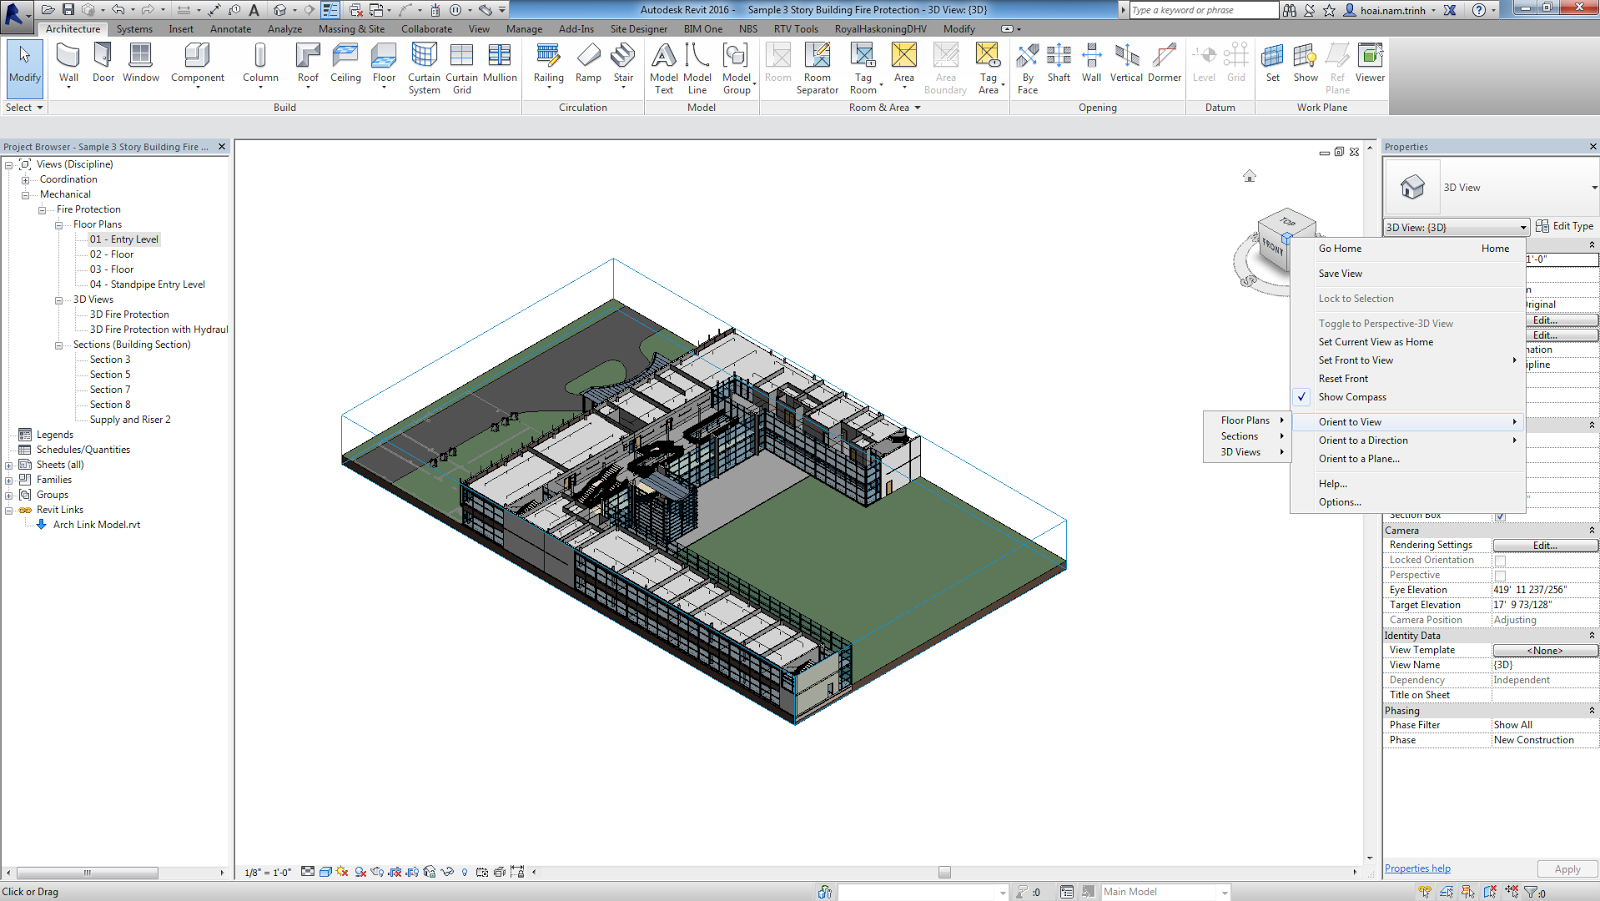
Task: Click the Room Separator tool
Action: pos(817,62)
